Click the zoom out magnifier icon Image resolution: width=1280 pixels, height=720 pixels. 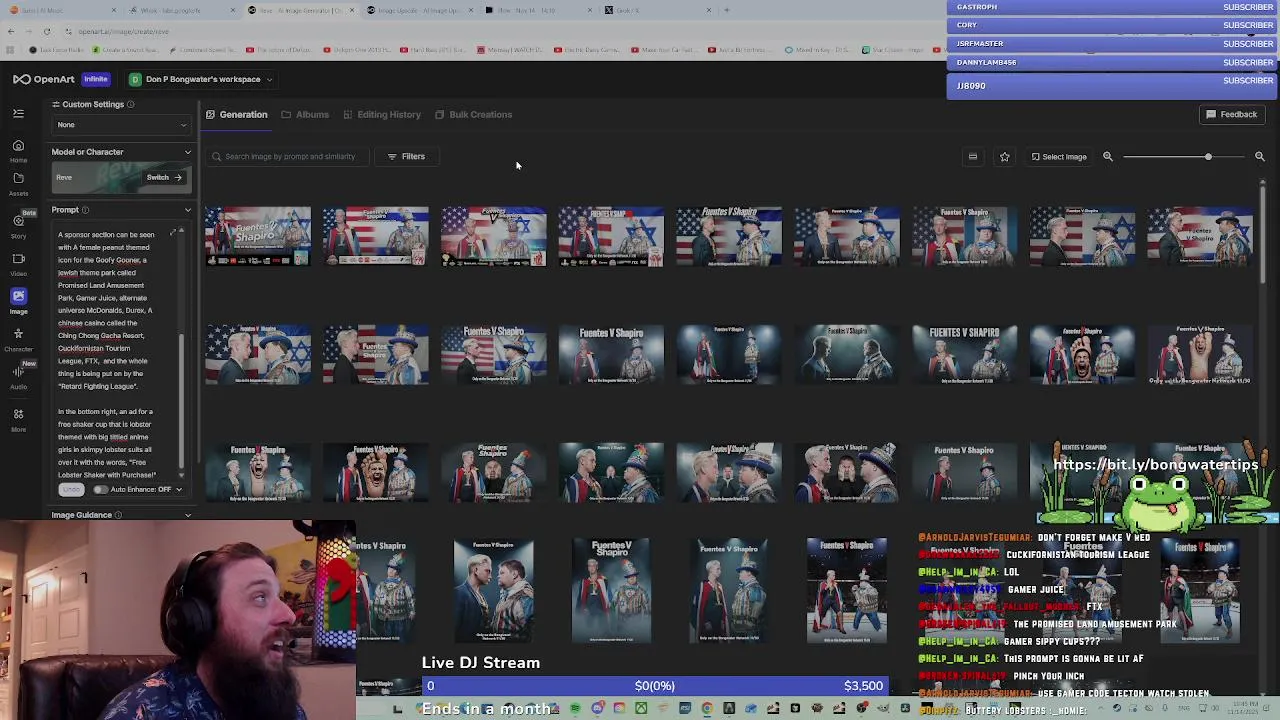coord(1107,157)
